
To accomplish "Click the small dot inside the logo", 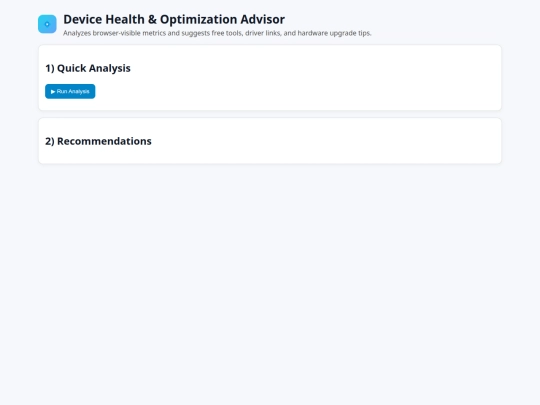I will (47, 24).
